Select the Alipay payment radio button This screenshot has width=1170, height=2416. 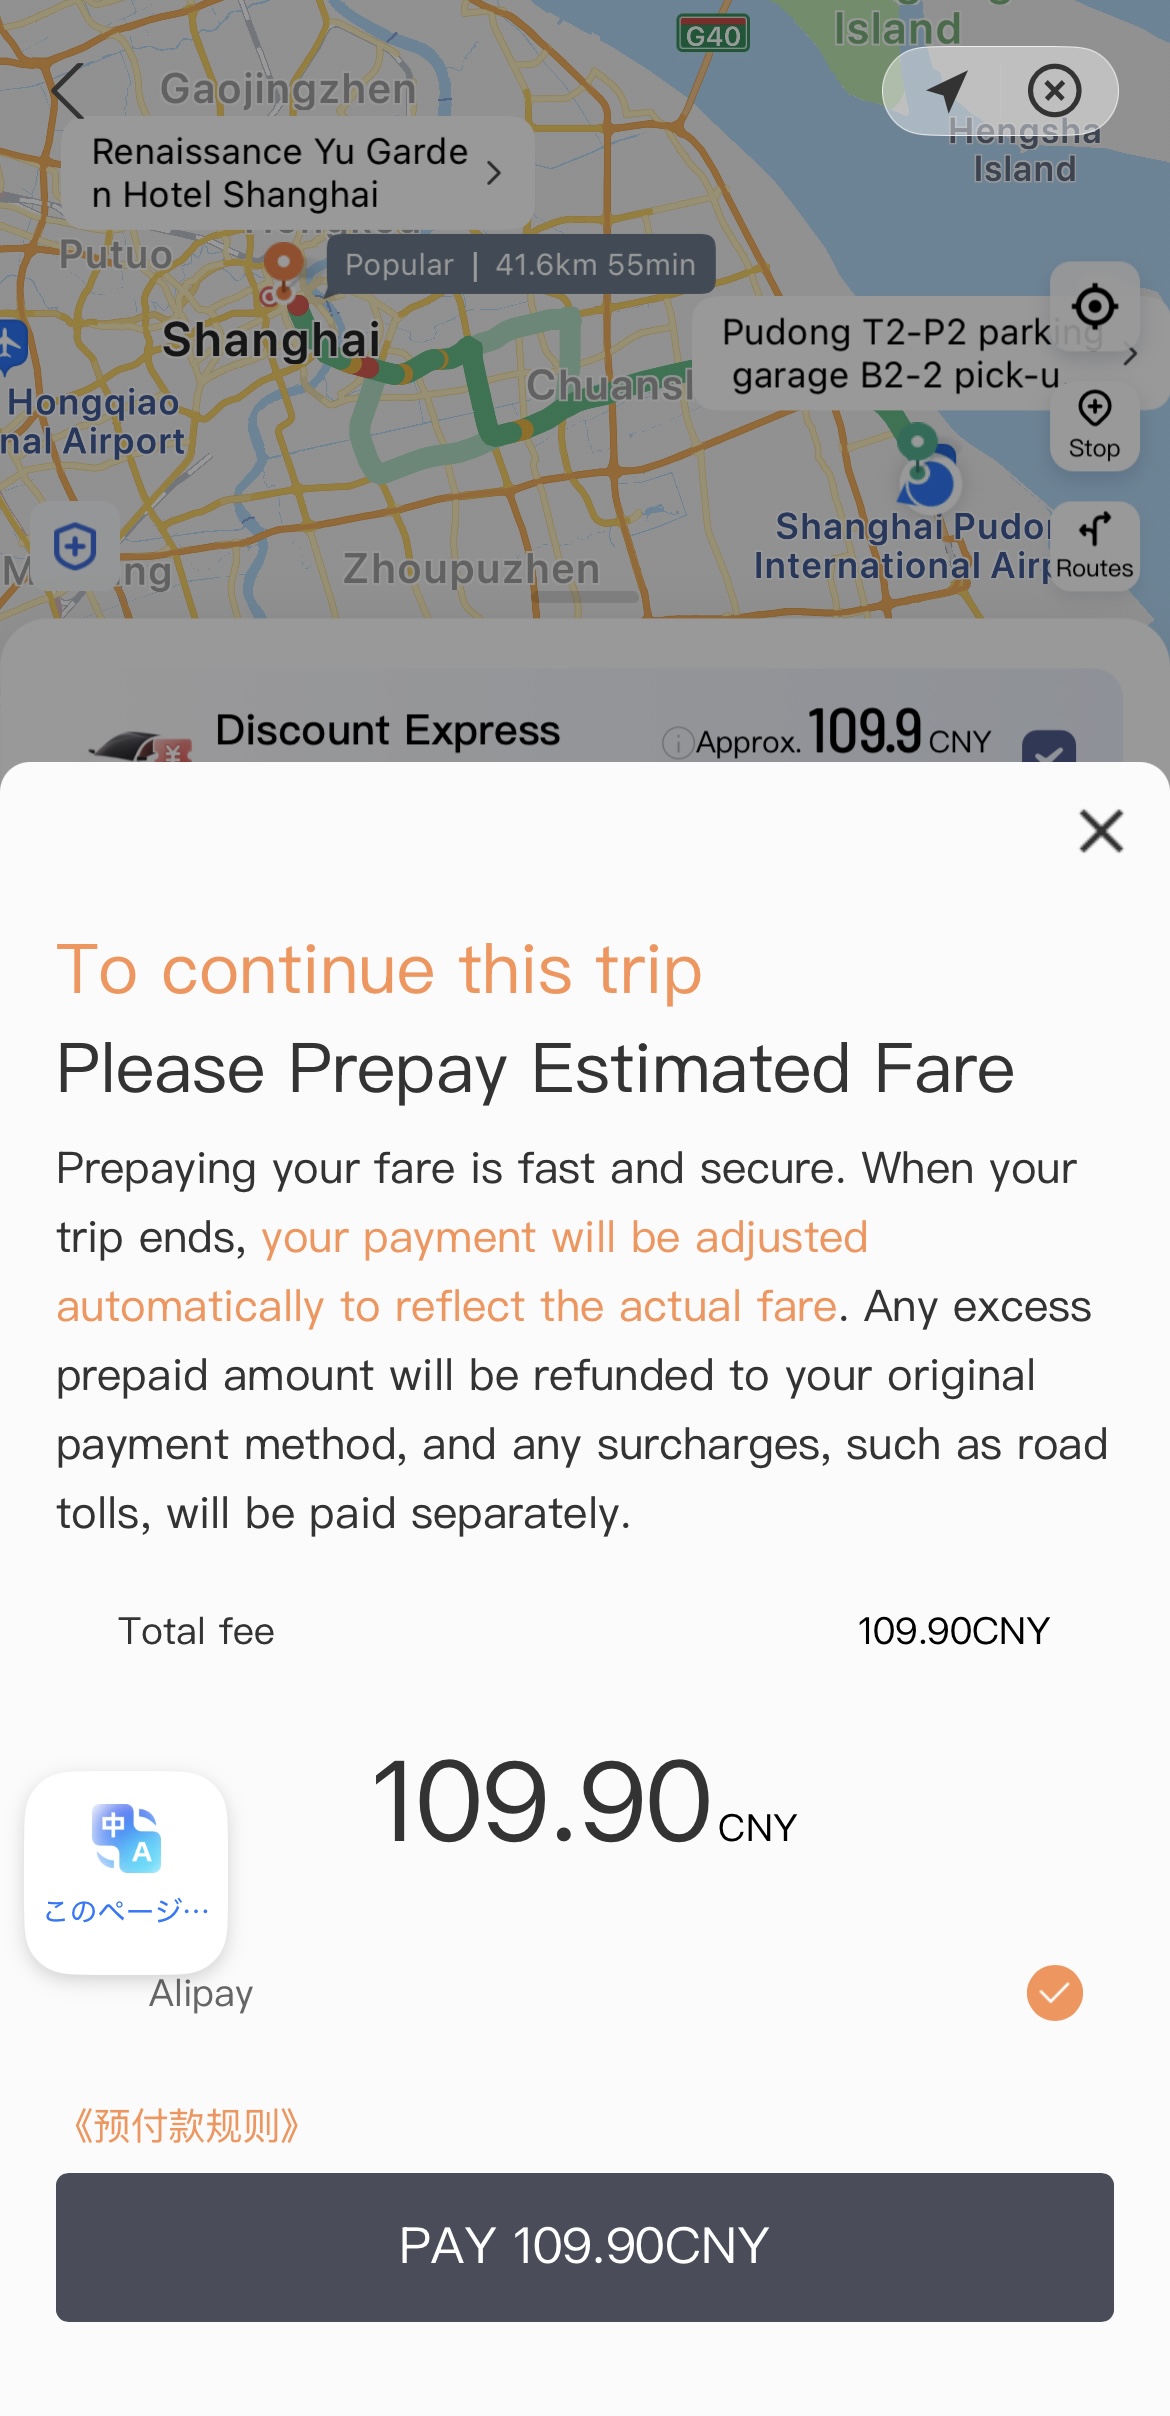[1054, 1993]
